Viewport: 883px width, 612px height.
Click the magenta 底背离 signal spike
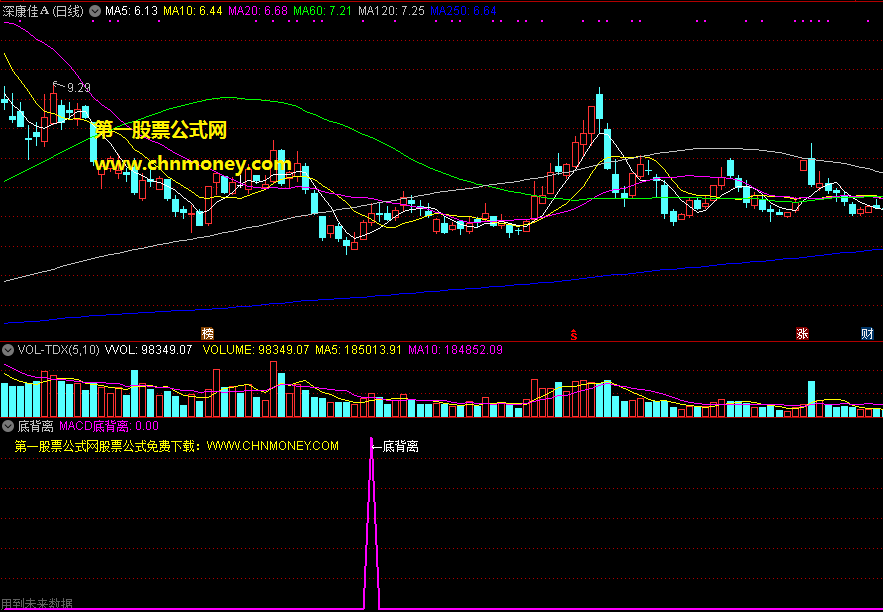372,524
